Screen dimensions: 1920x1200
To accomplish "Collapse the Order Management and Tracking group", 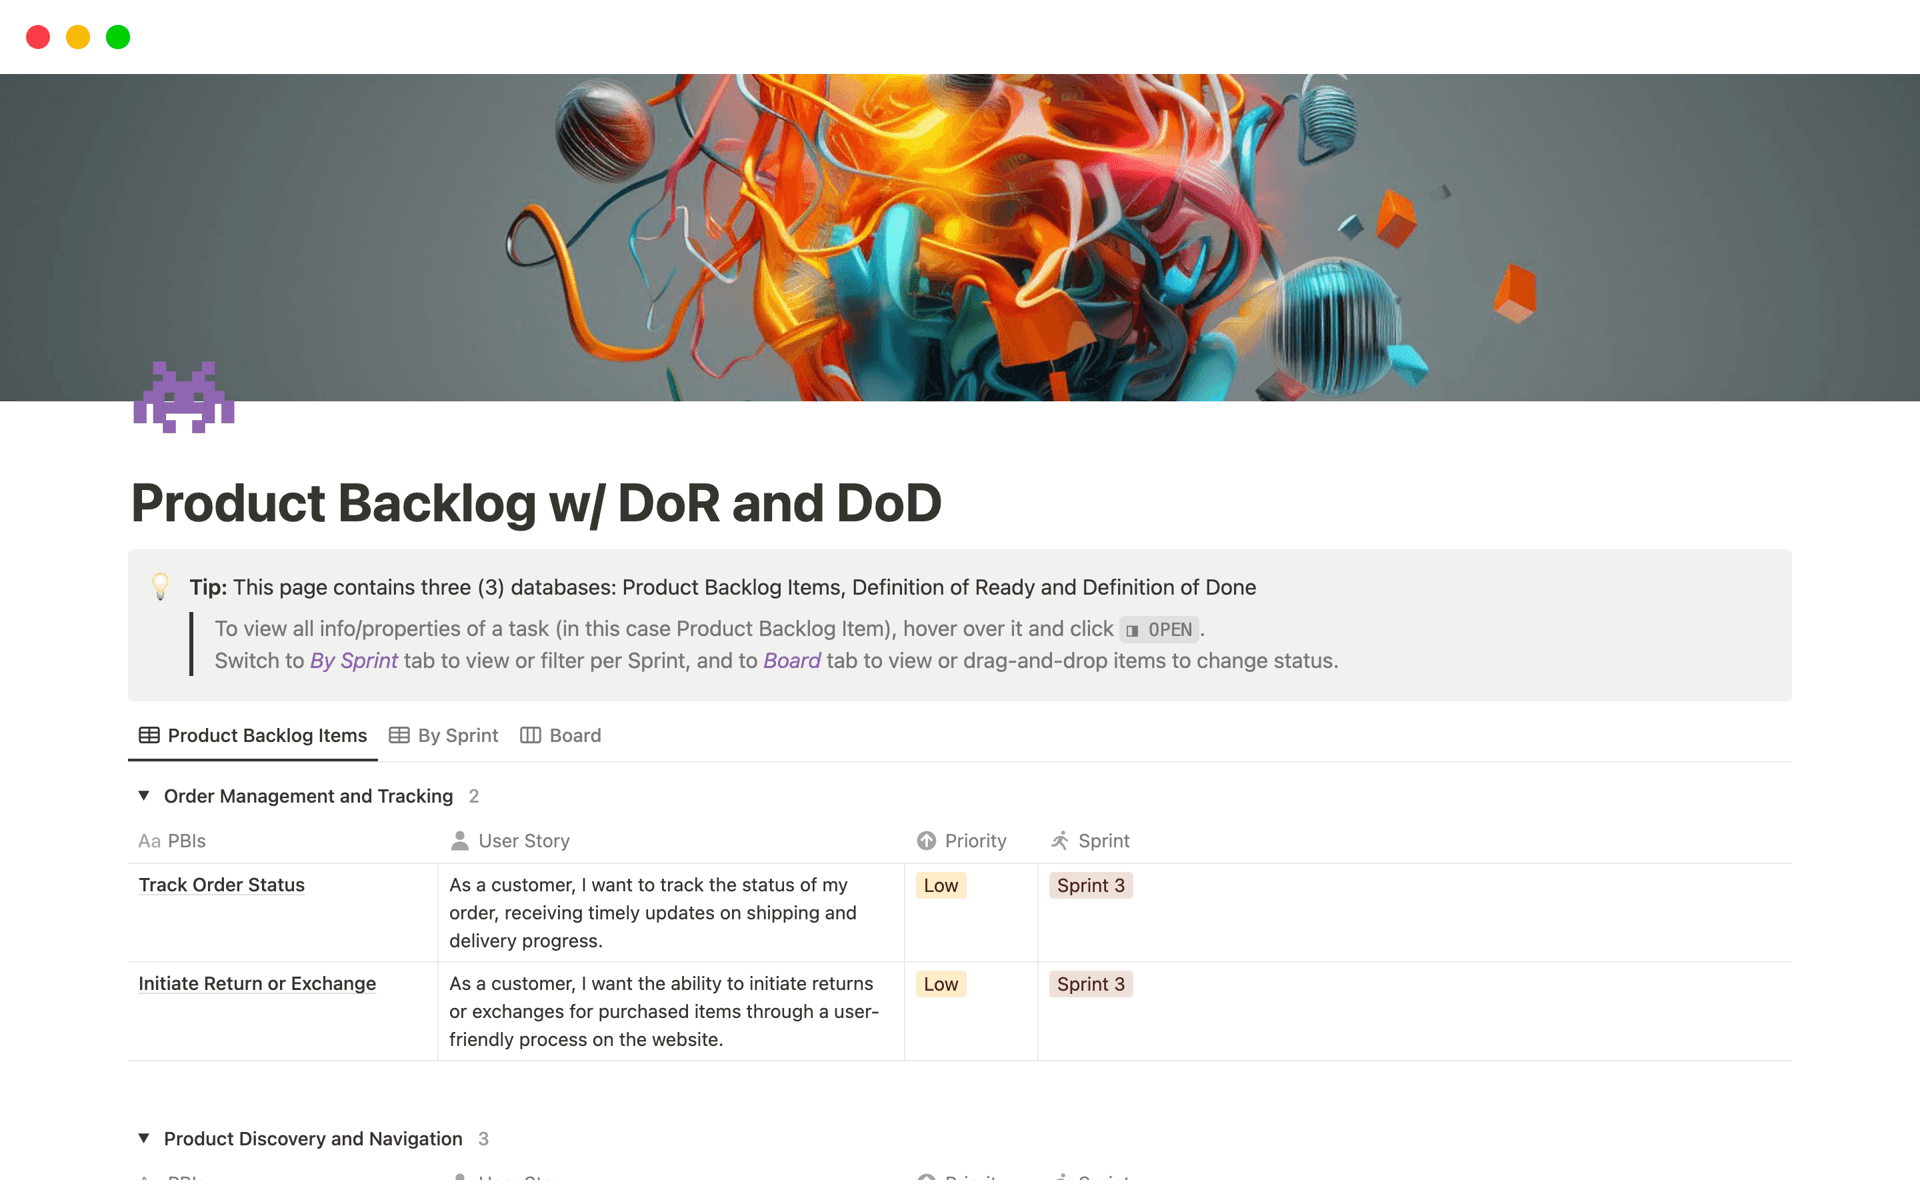I will coord(144,796).
